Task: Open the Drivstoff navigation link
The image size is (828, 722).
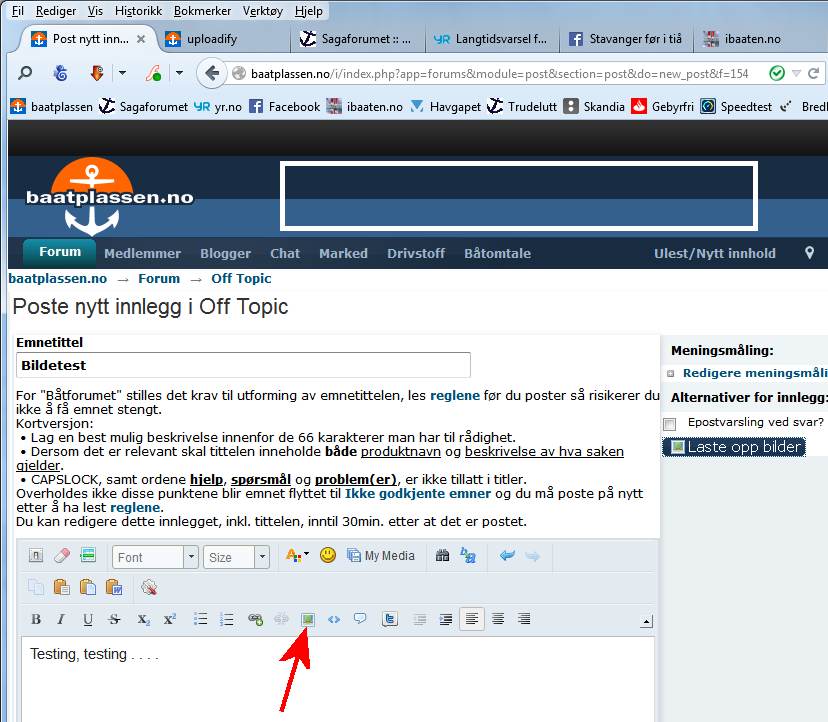Action: pos(416,254)
